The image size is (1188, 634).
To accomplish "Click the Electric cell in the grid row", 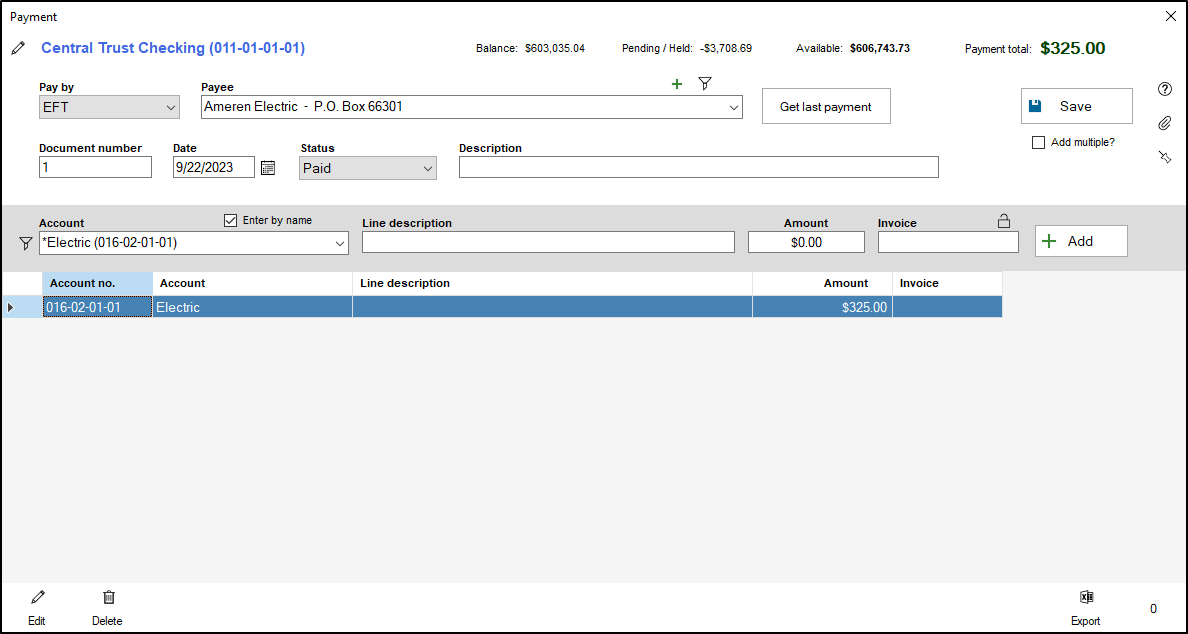I will click(252, 307).
